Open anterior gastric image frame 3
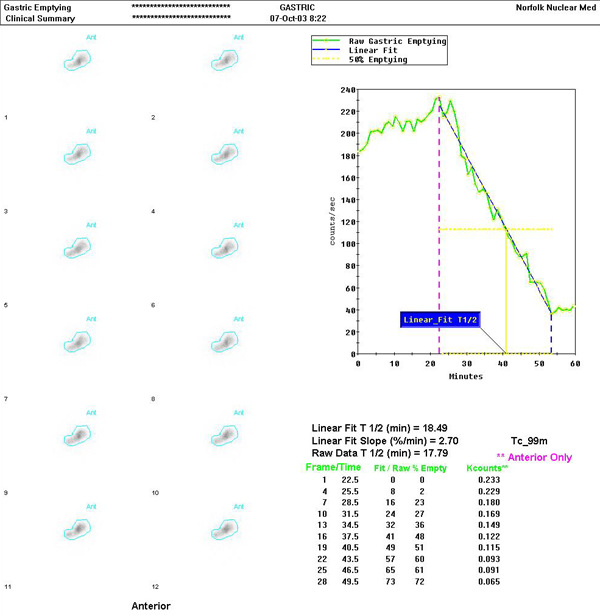600x615 pixels. 78,154
